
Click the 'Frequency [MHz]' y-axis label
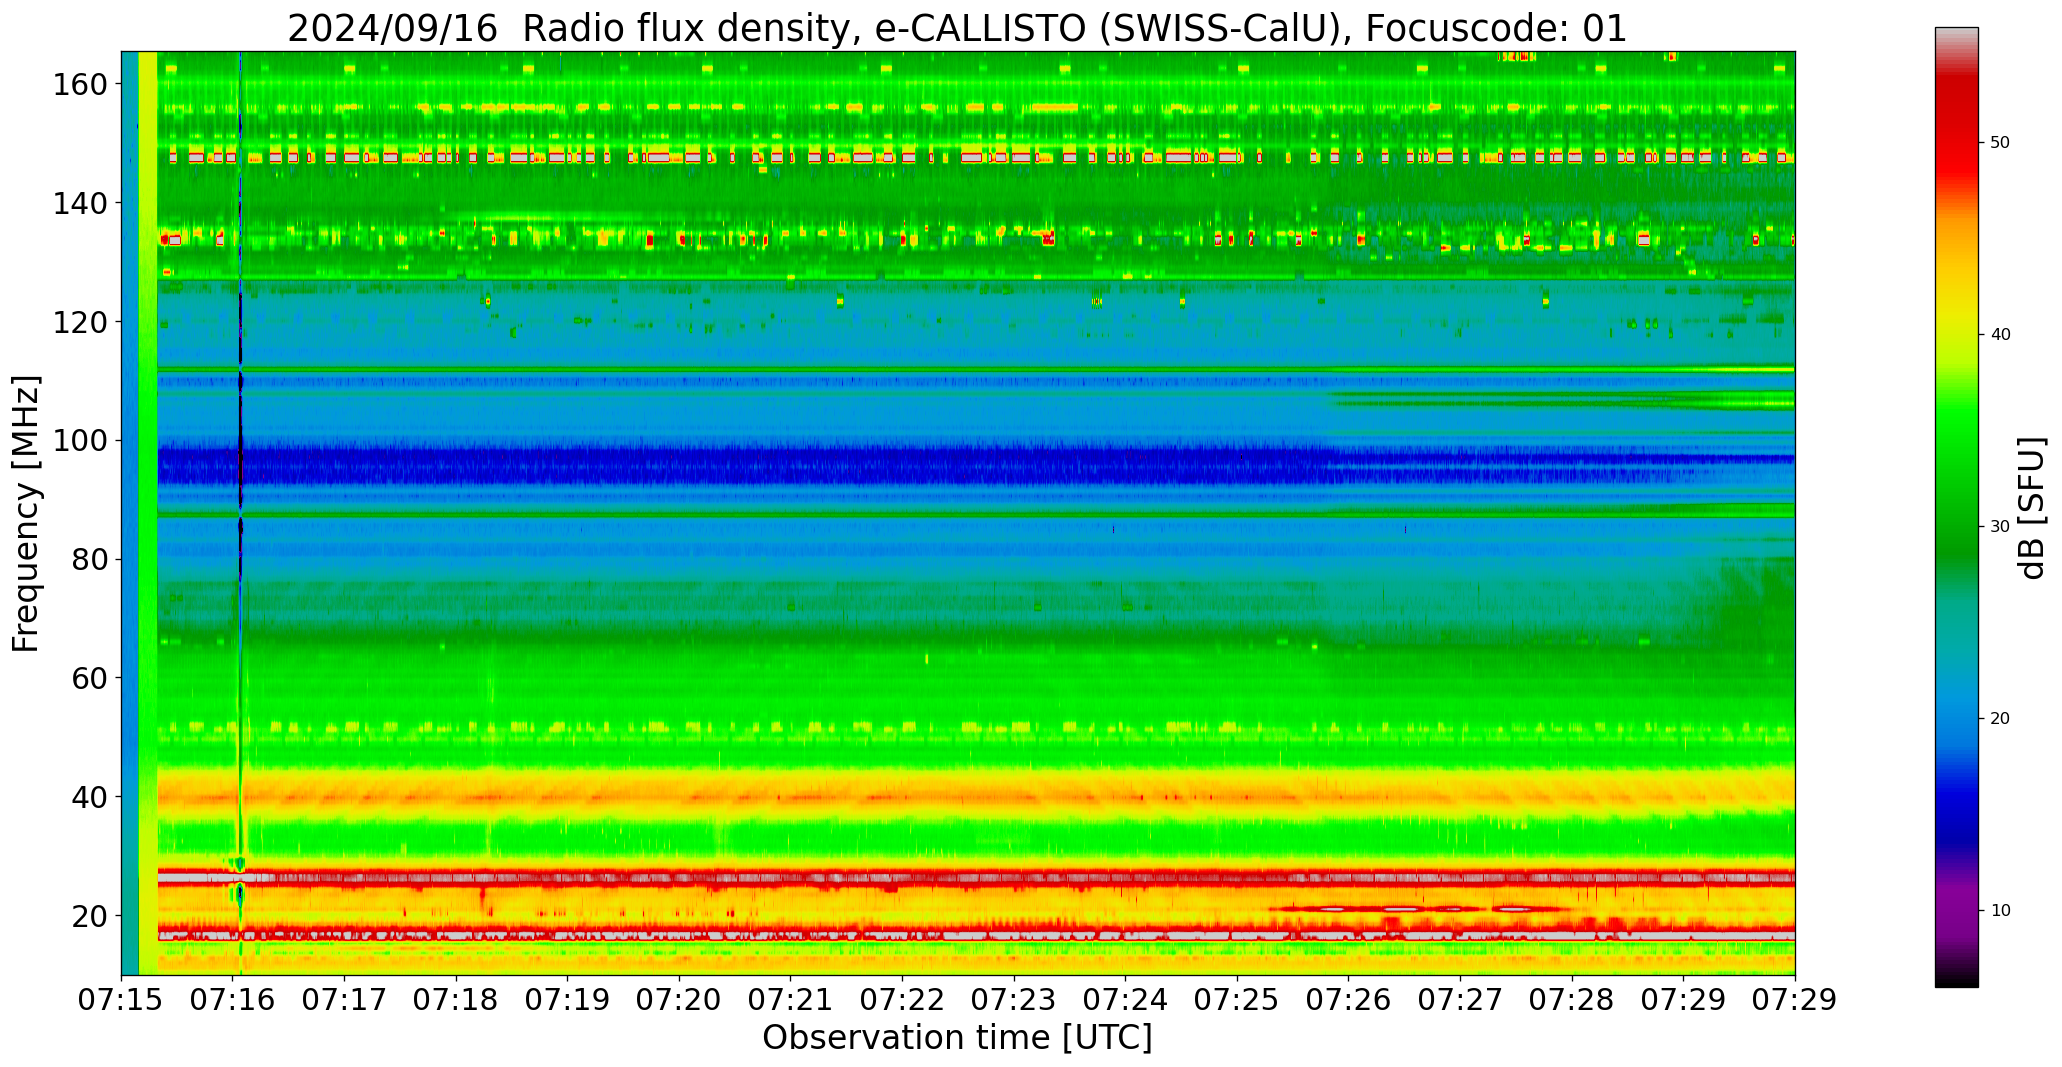[26, 513]
